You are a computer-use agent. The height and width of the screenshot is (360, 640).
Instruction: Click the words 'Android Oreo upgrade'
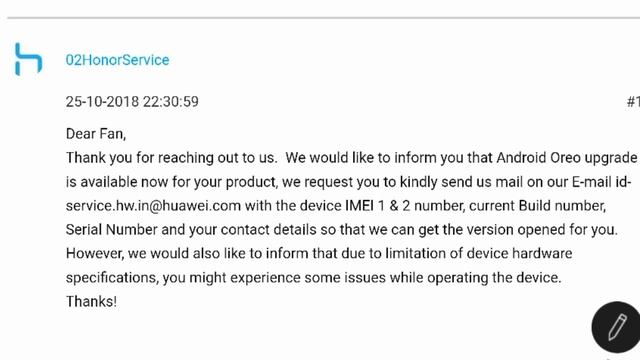pos(567,158)
